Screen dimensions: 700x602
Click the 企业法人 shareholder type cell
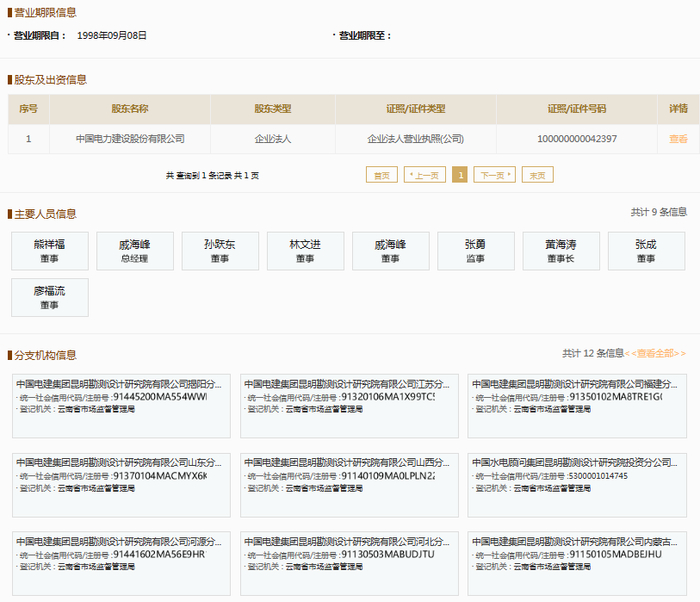tap(273, 139)
